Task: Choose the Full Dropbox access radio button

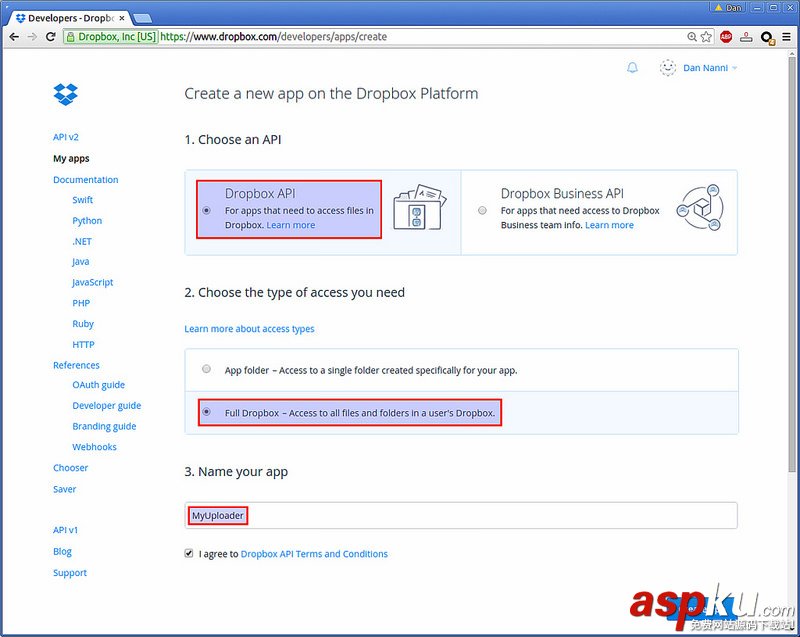Action: 206,412
